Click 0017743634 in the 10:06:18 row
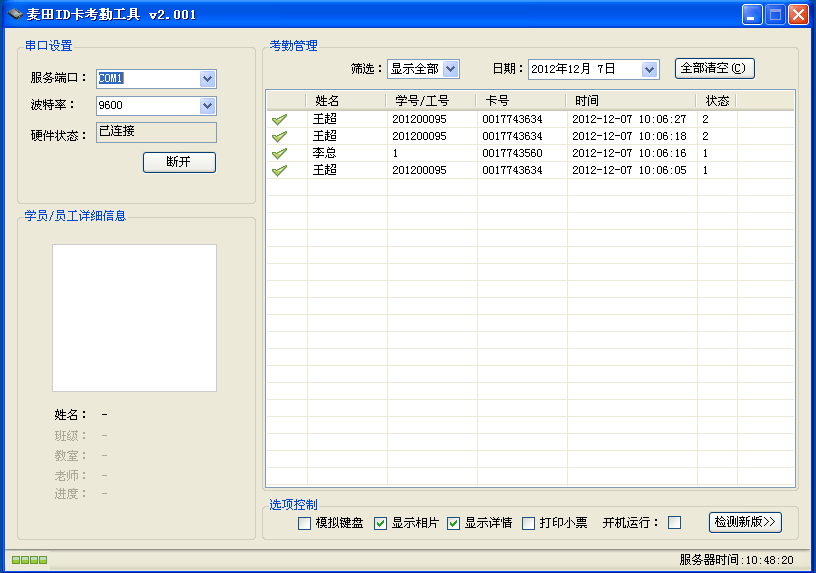Viewport: 816px width, 573px height. pyautogui.click(x=512, y=136)
